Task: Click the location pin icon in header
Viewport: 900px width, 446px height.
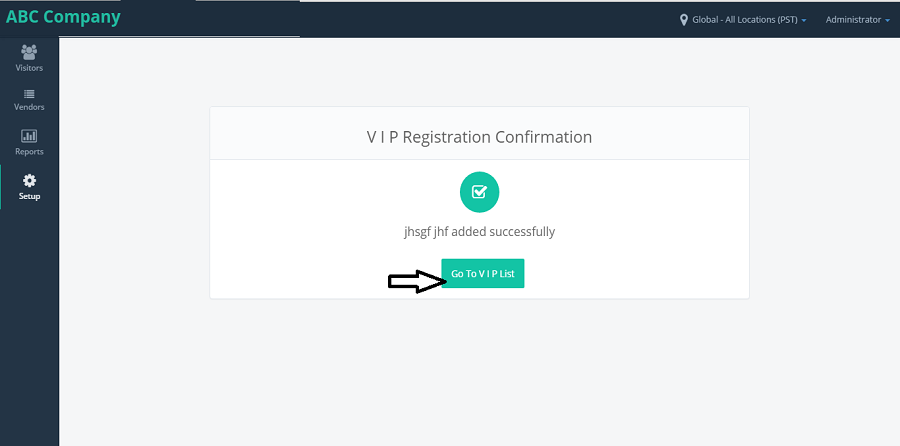Action: tap(684, 20)
